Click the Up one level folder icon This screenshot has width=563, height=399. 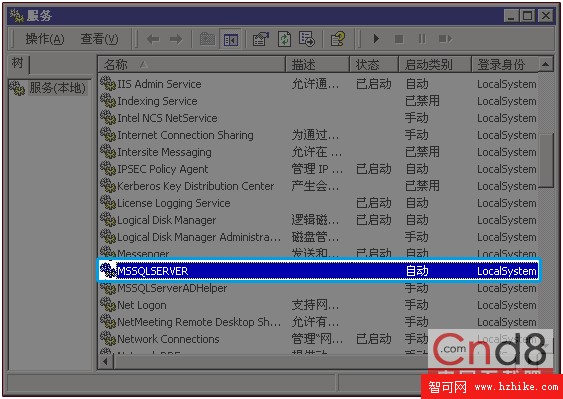(x=207, y=39)
